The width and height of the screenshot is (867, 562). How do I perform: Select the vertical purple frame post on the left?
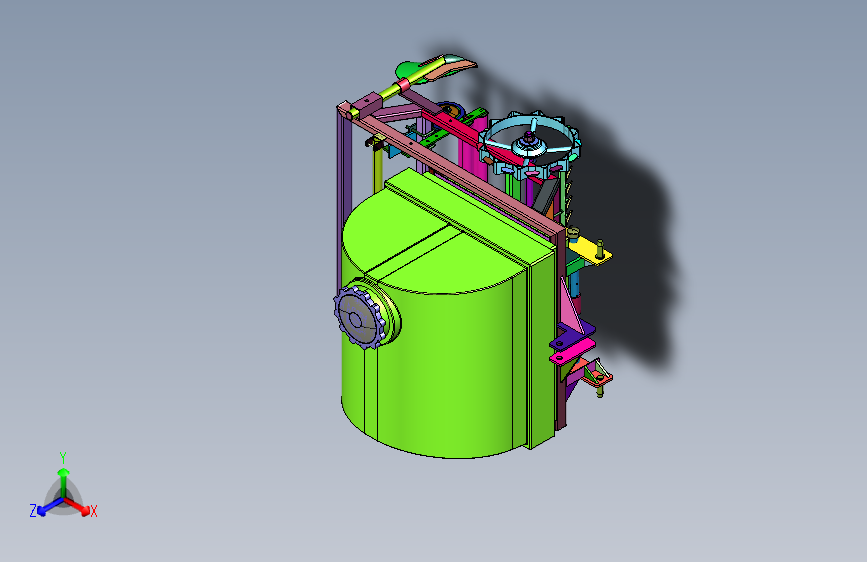pyautogui.click(x=343, y=194)
